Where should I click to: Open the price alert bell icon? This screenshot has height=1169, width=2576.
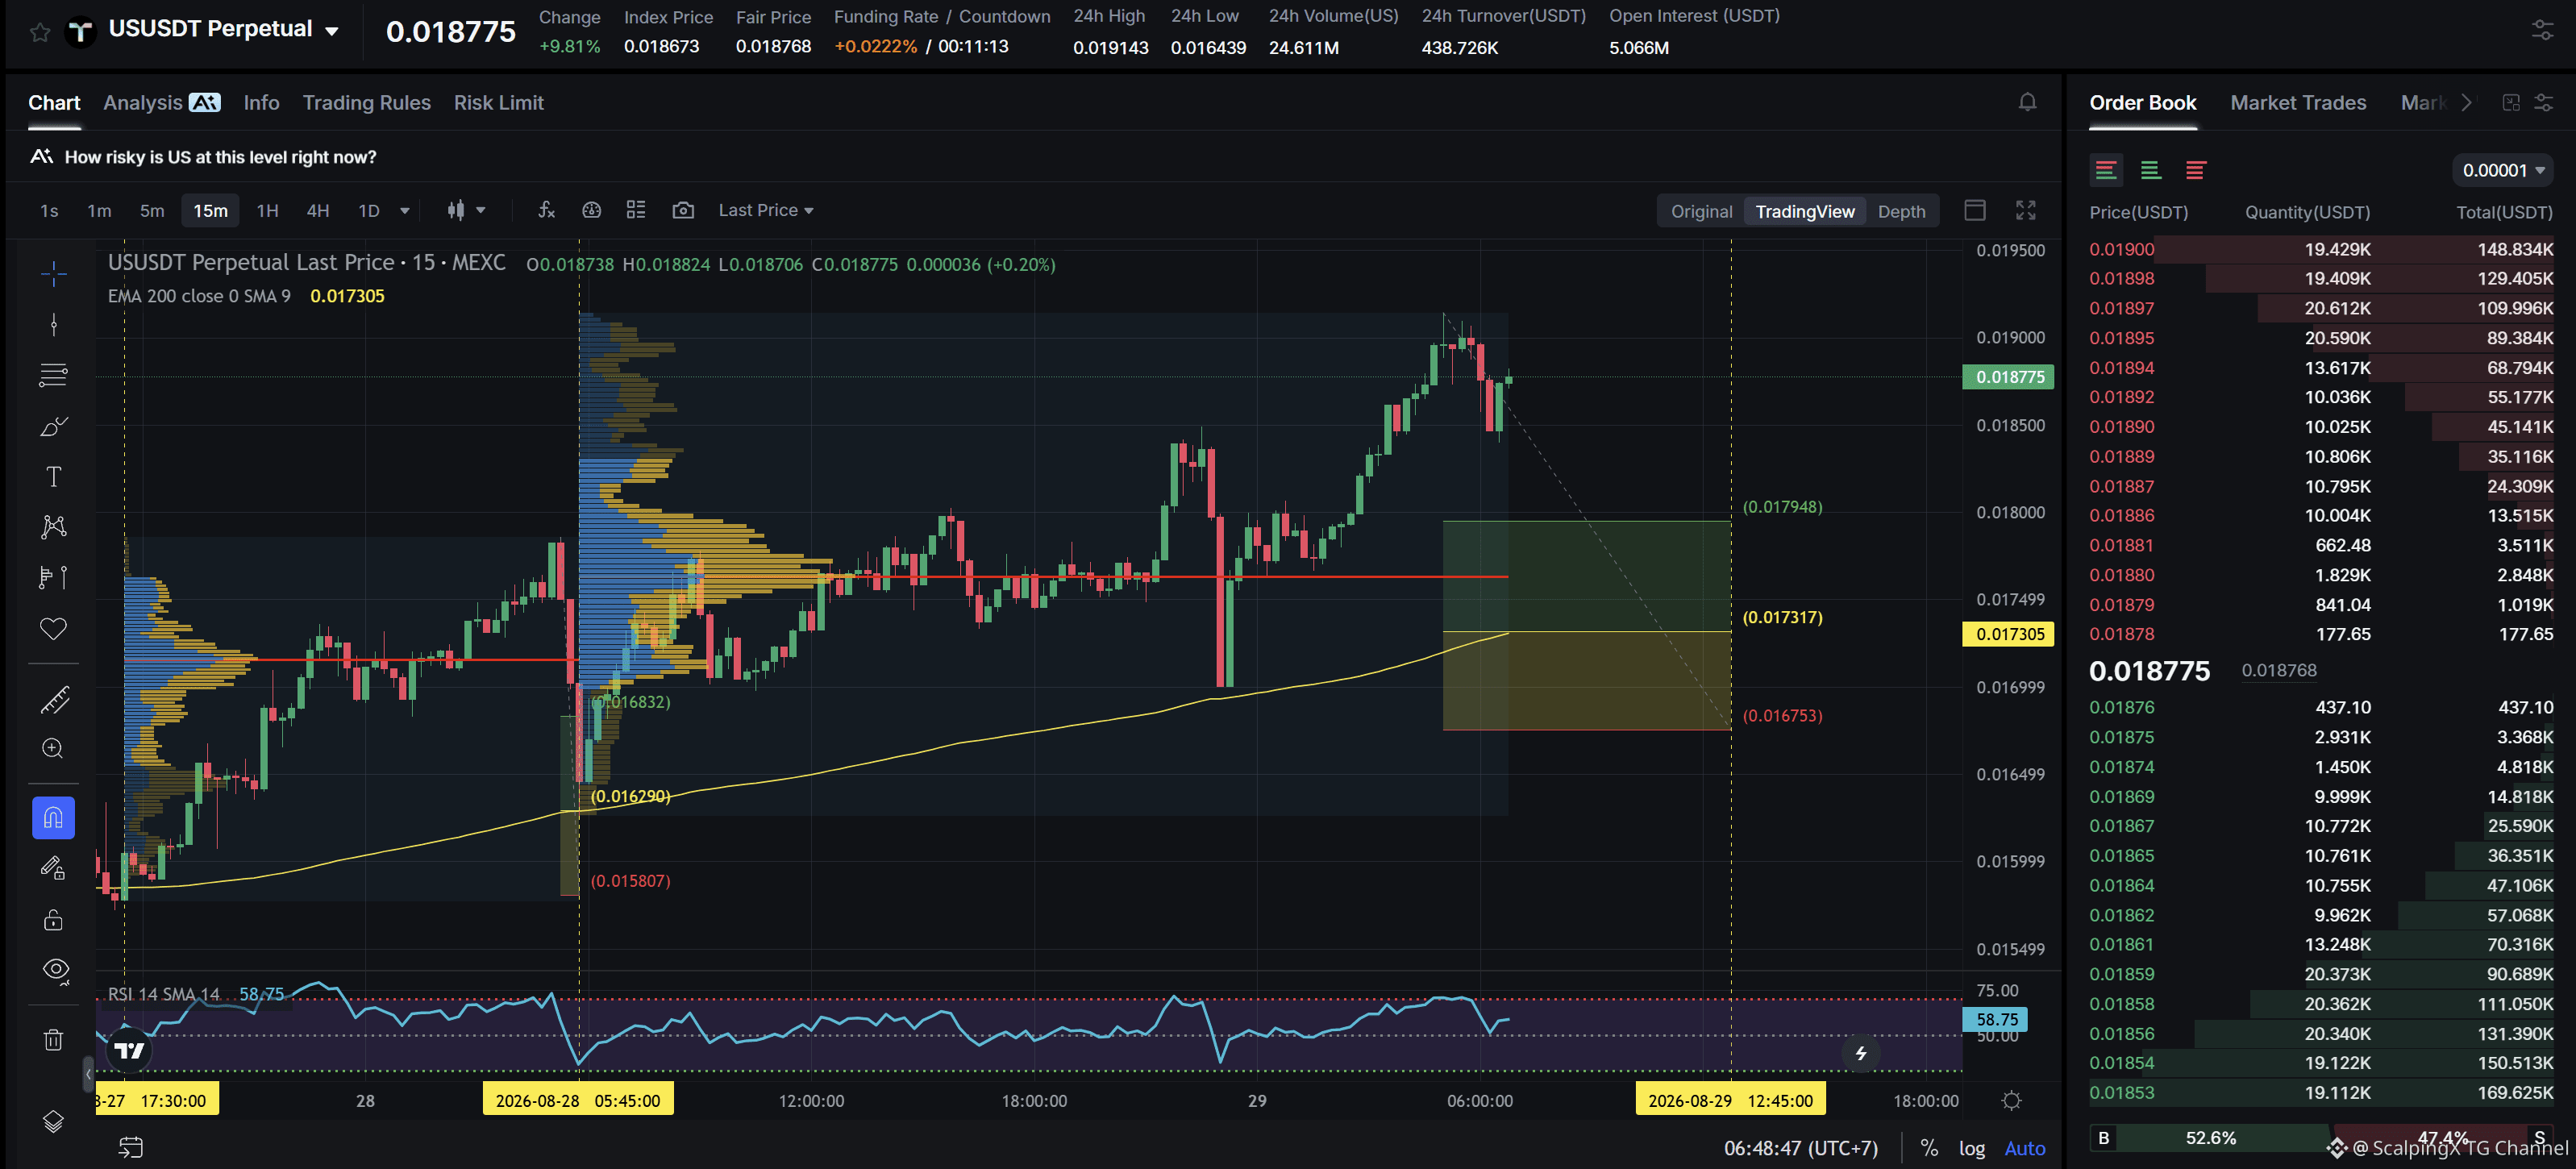tap(2027, 102)
